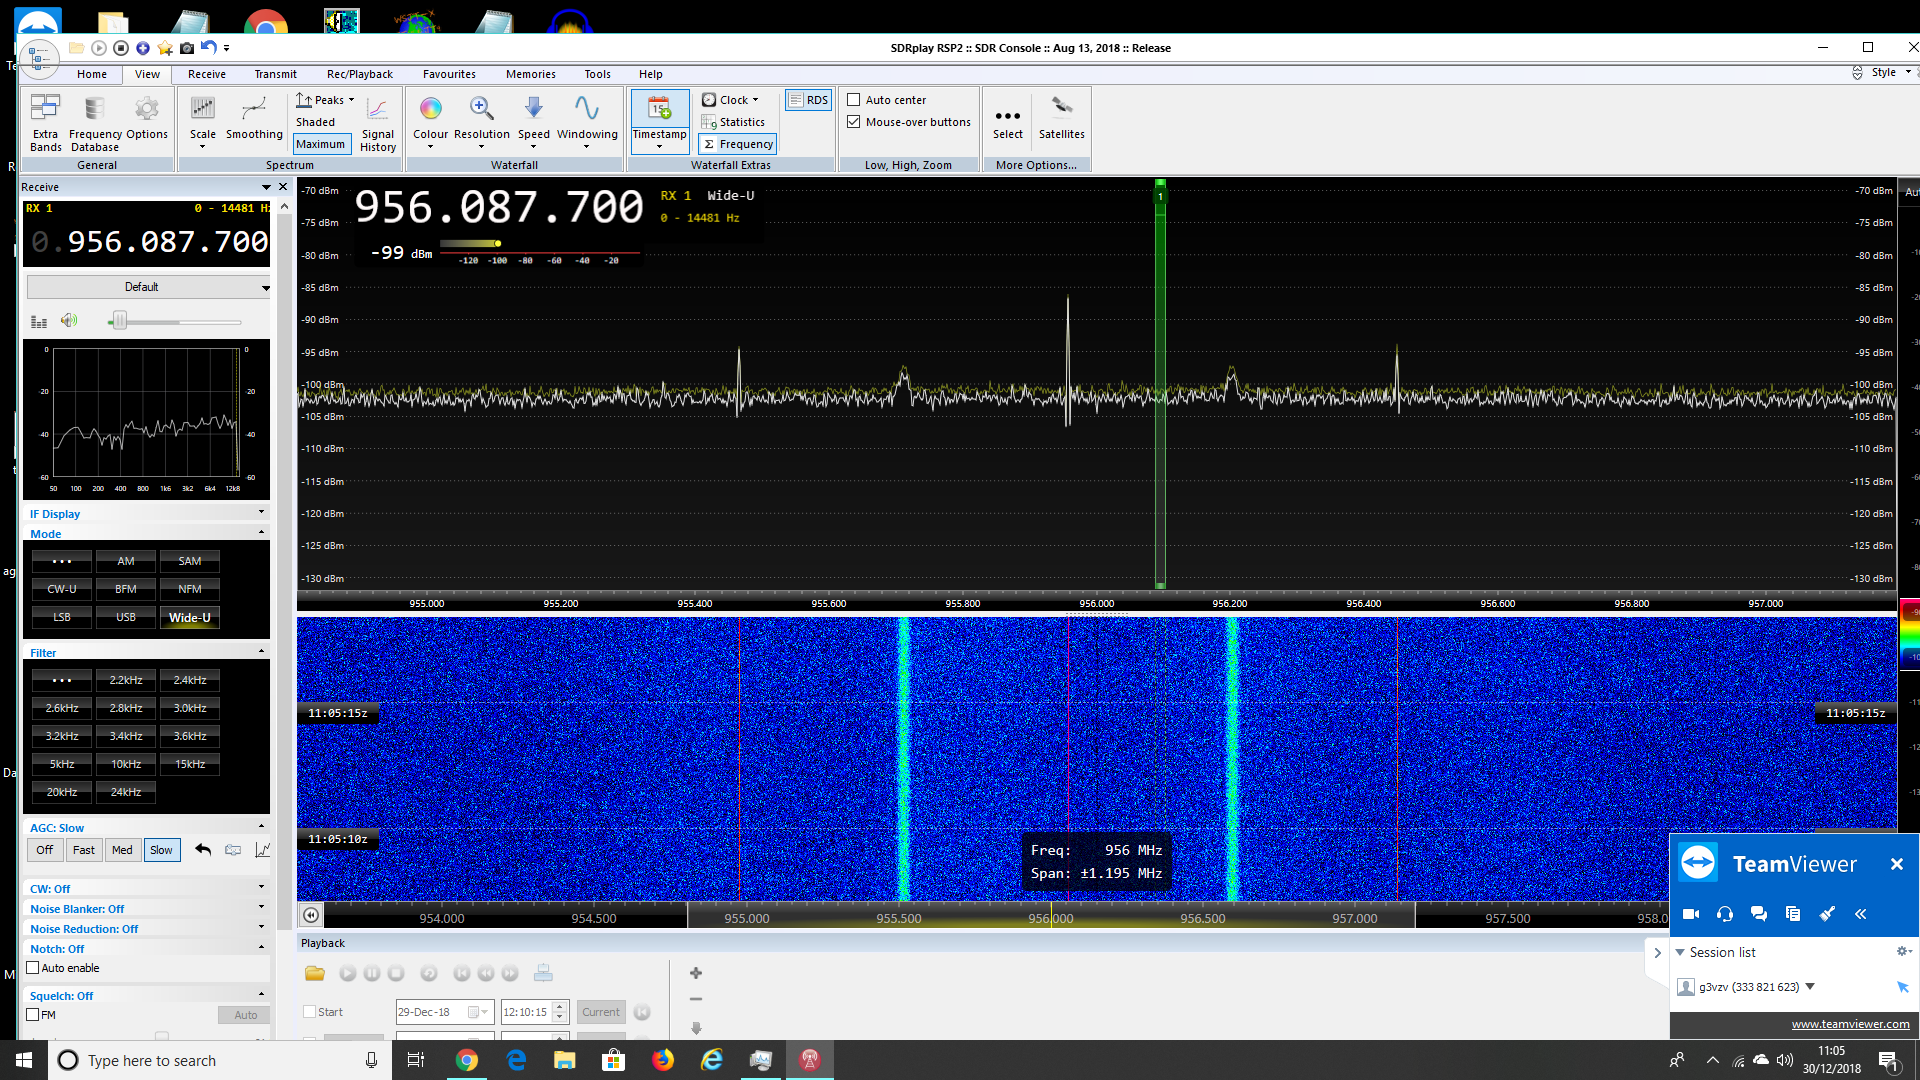The image size is (1920, 1080).
Task: Toggle Mouse-over buttons checkbox
Action: pos(854,122)
